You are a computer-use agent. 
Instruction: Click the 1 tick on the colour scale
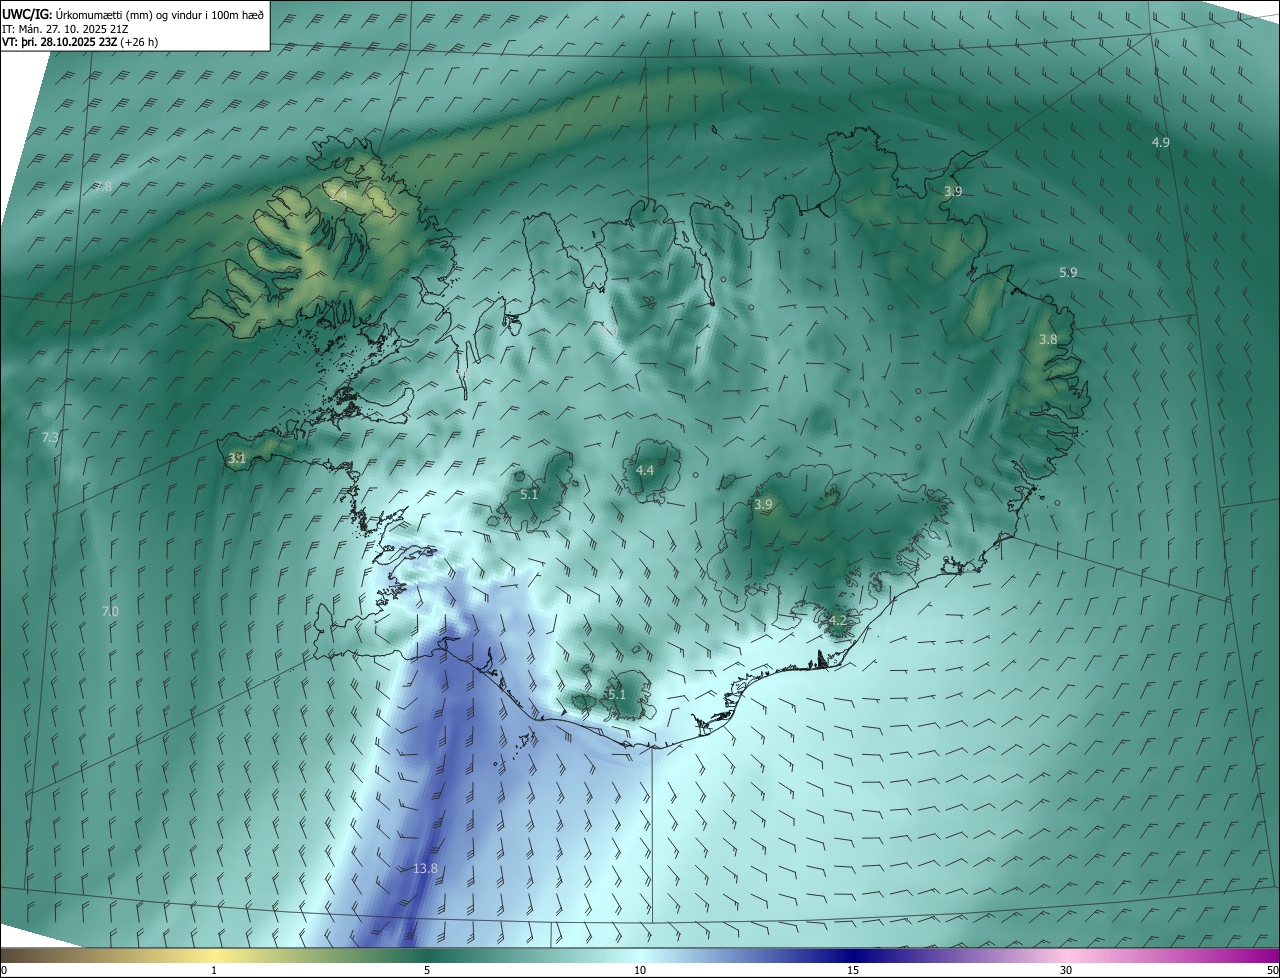[214, 970]
